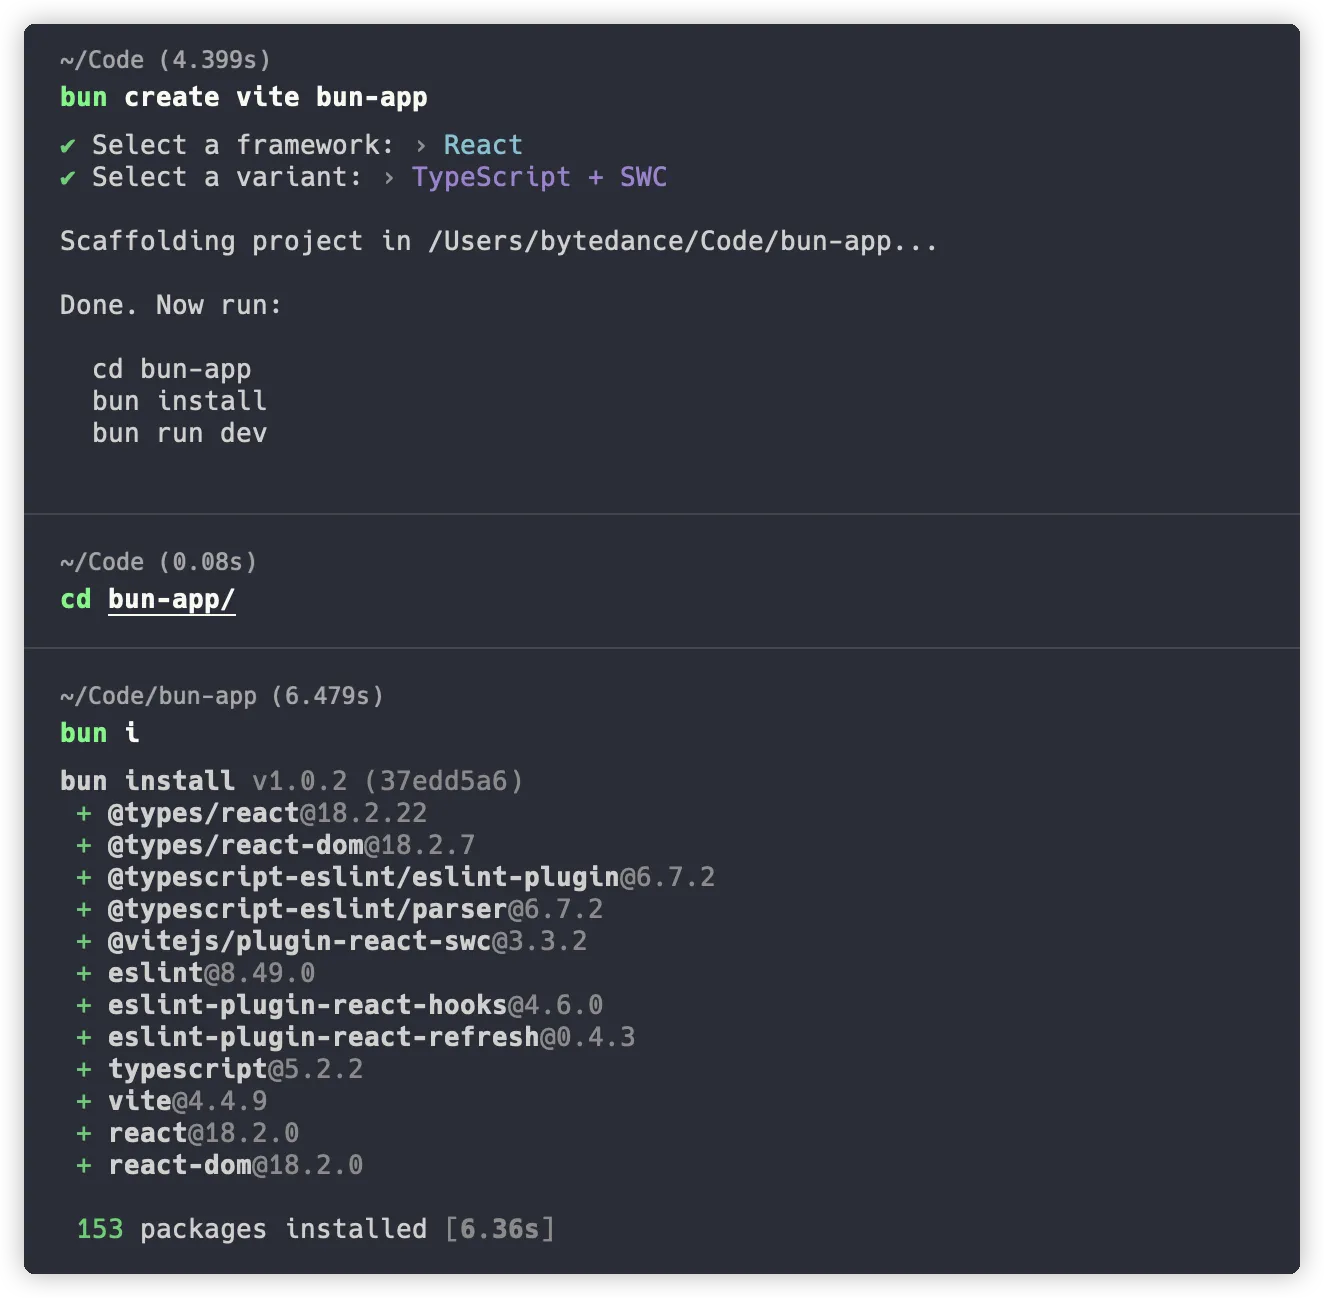The image size is (1324, 1298).
Task: Select the React framework answer text
Action: (483, 145)
